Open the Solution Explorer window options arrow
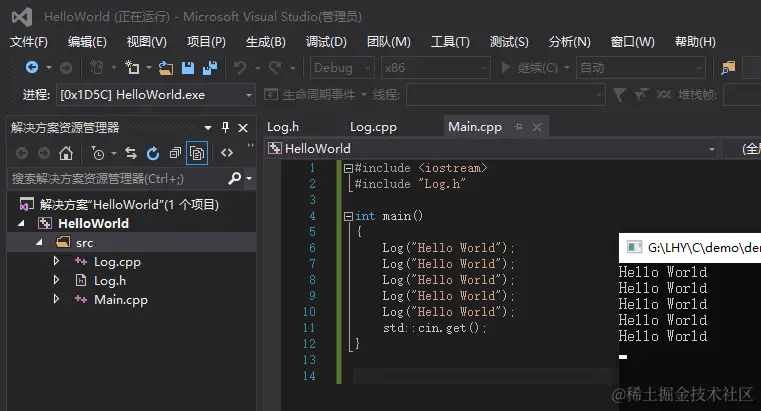Screen dimensions: 761x411 click(x=208, y=128)
